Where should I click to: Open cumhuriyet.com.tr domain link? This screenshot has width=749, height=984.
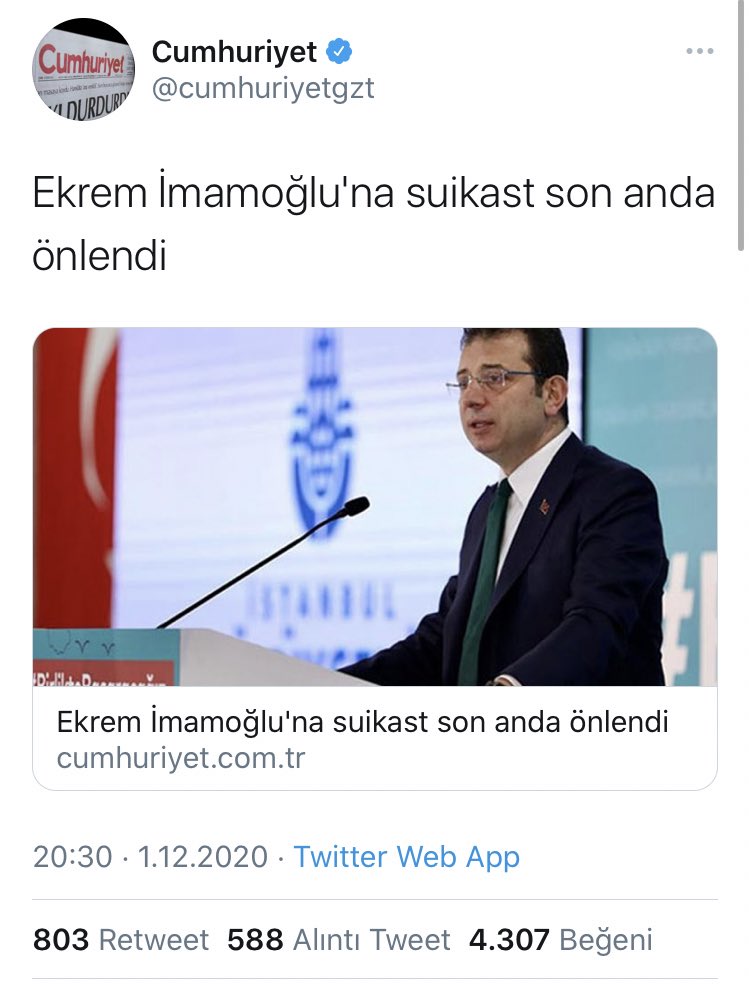point(181,758)
